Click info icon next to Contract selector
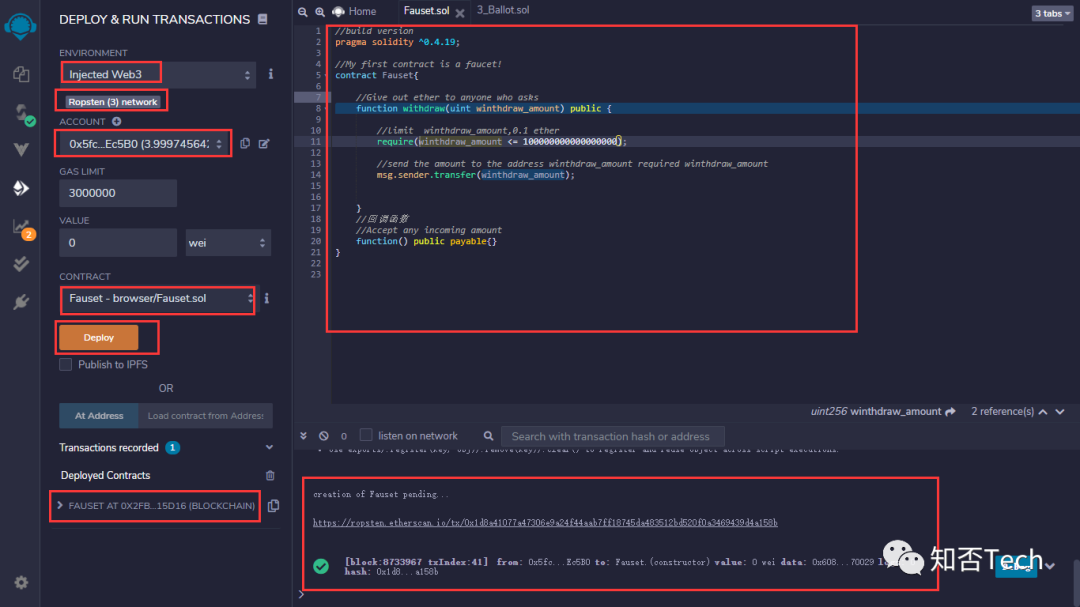Image resolution: width=1080 pixels, height=607 pixels. click(x=267, y=298)
